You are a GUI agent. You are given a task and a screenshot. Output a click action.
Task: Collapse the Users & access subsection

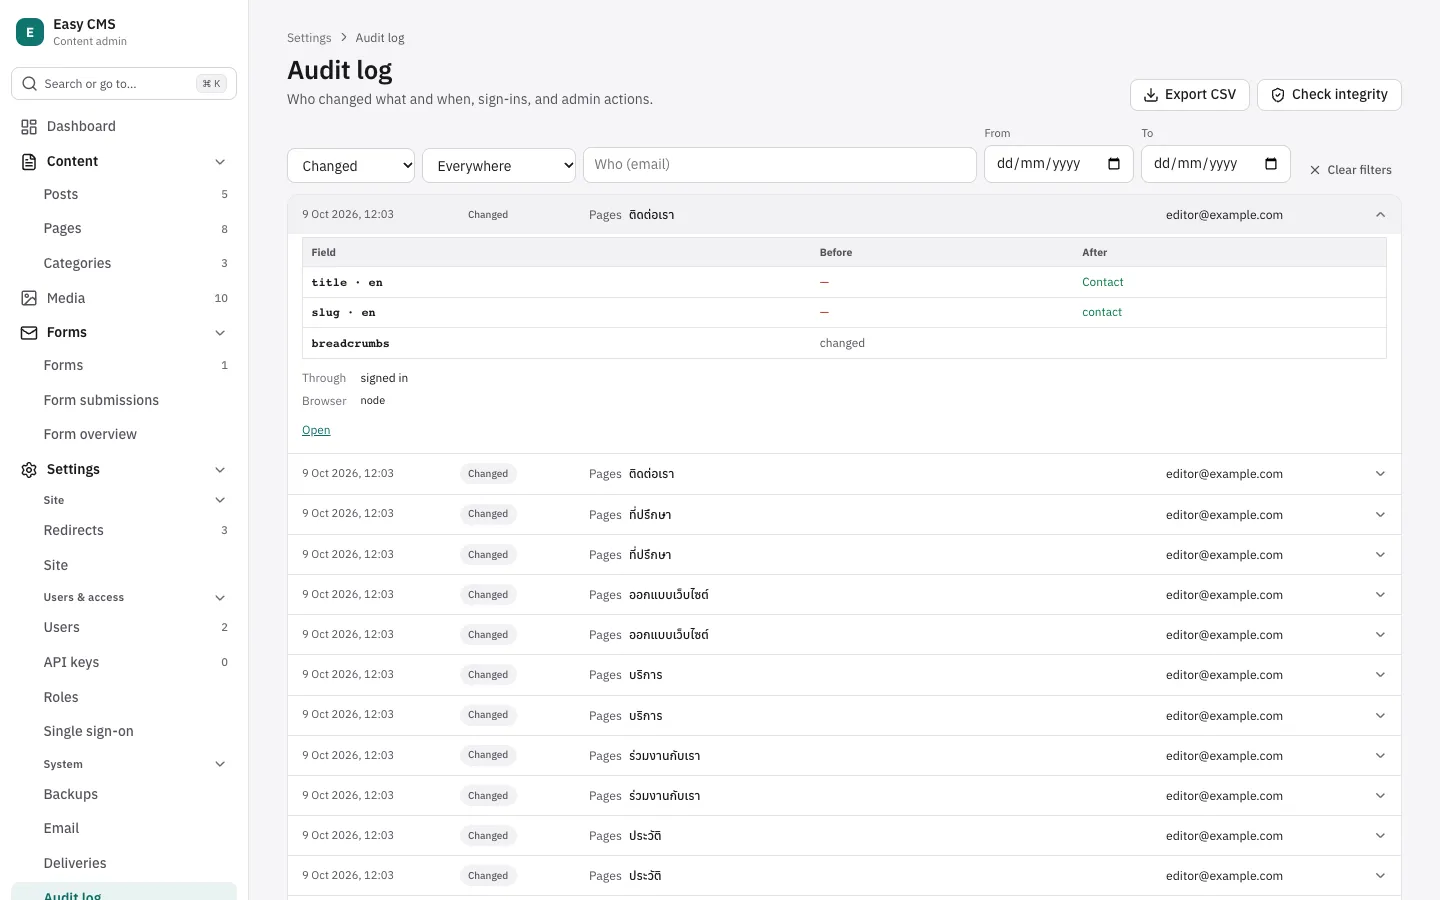(220, 597)
